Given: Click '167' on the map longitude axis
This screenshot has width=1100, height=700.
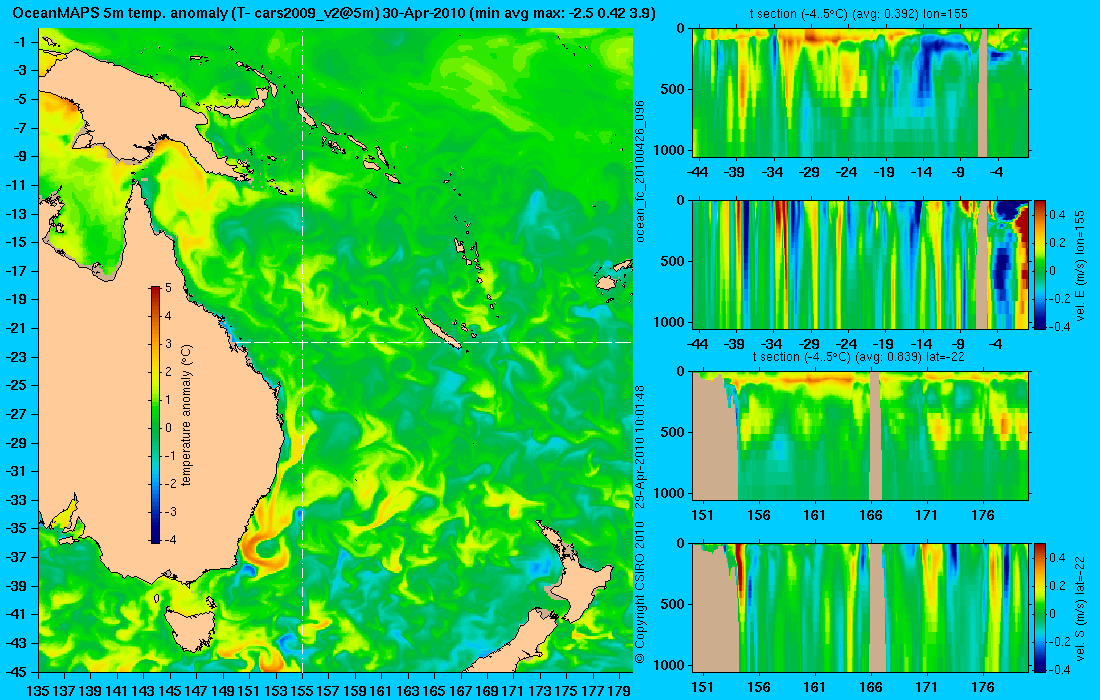Looking at the screenshot, I should pyautogui.click(x=460, y=691).
